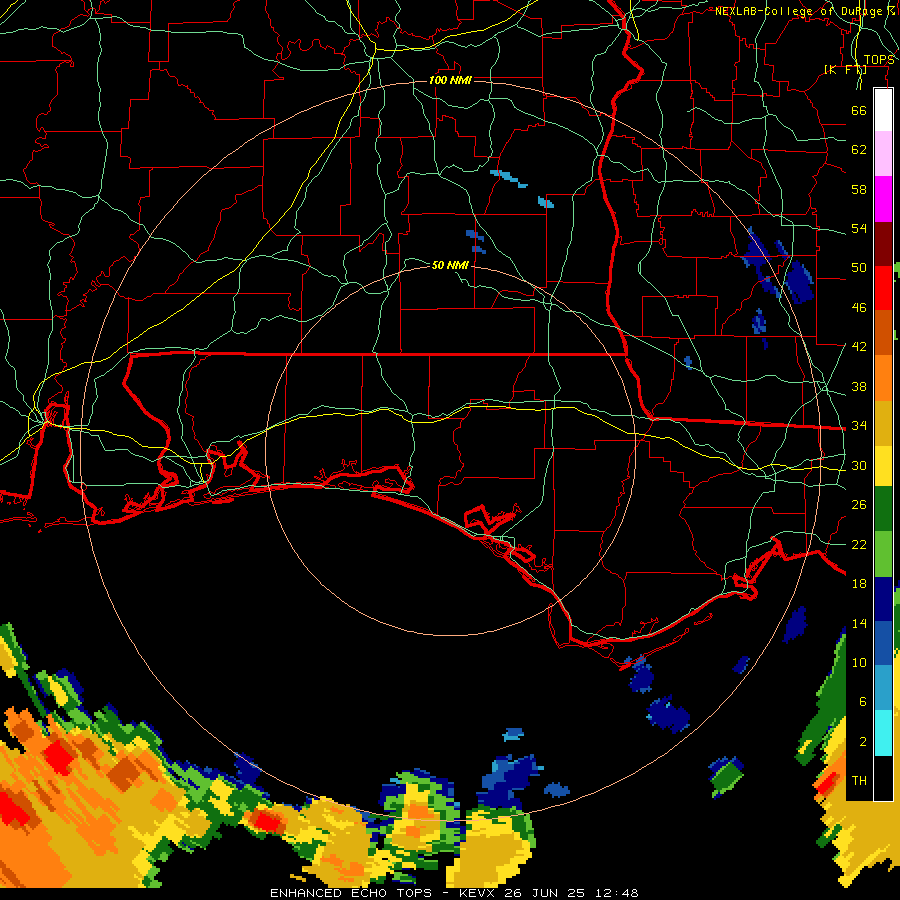Click the legend value 10
This screenshot has height=900, width=900.
click(x=859, y=662)
